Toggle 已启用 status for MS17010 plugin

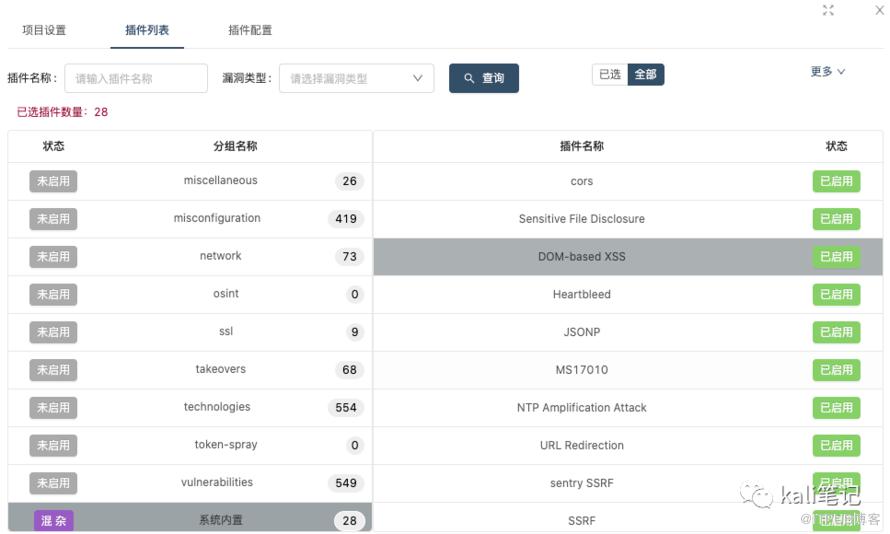(836, 370)
